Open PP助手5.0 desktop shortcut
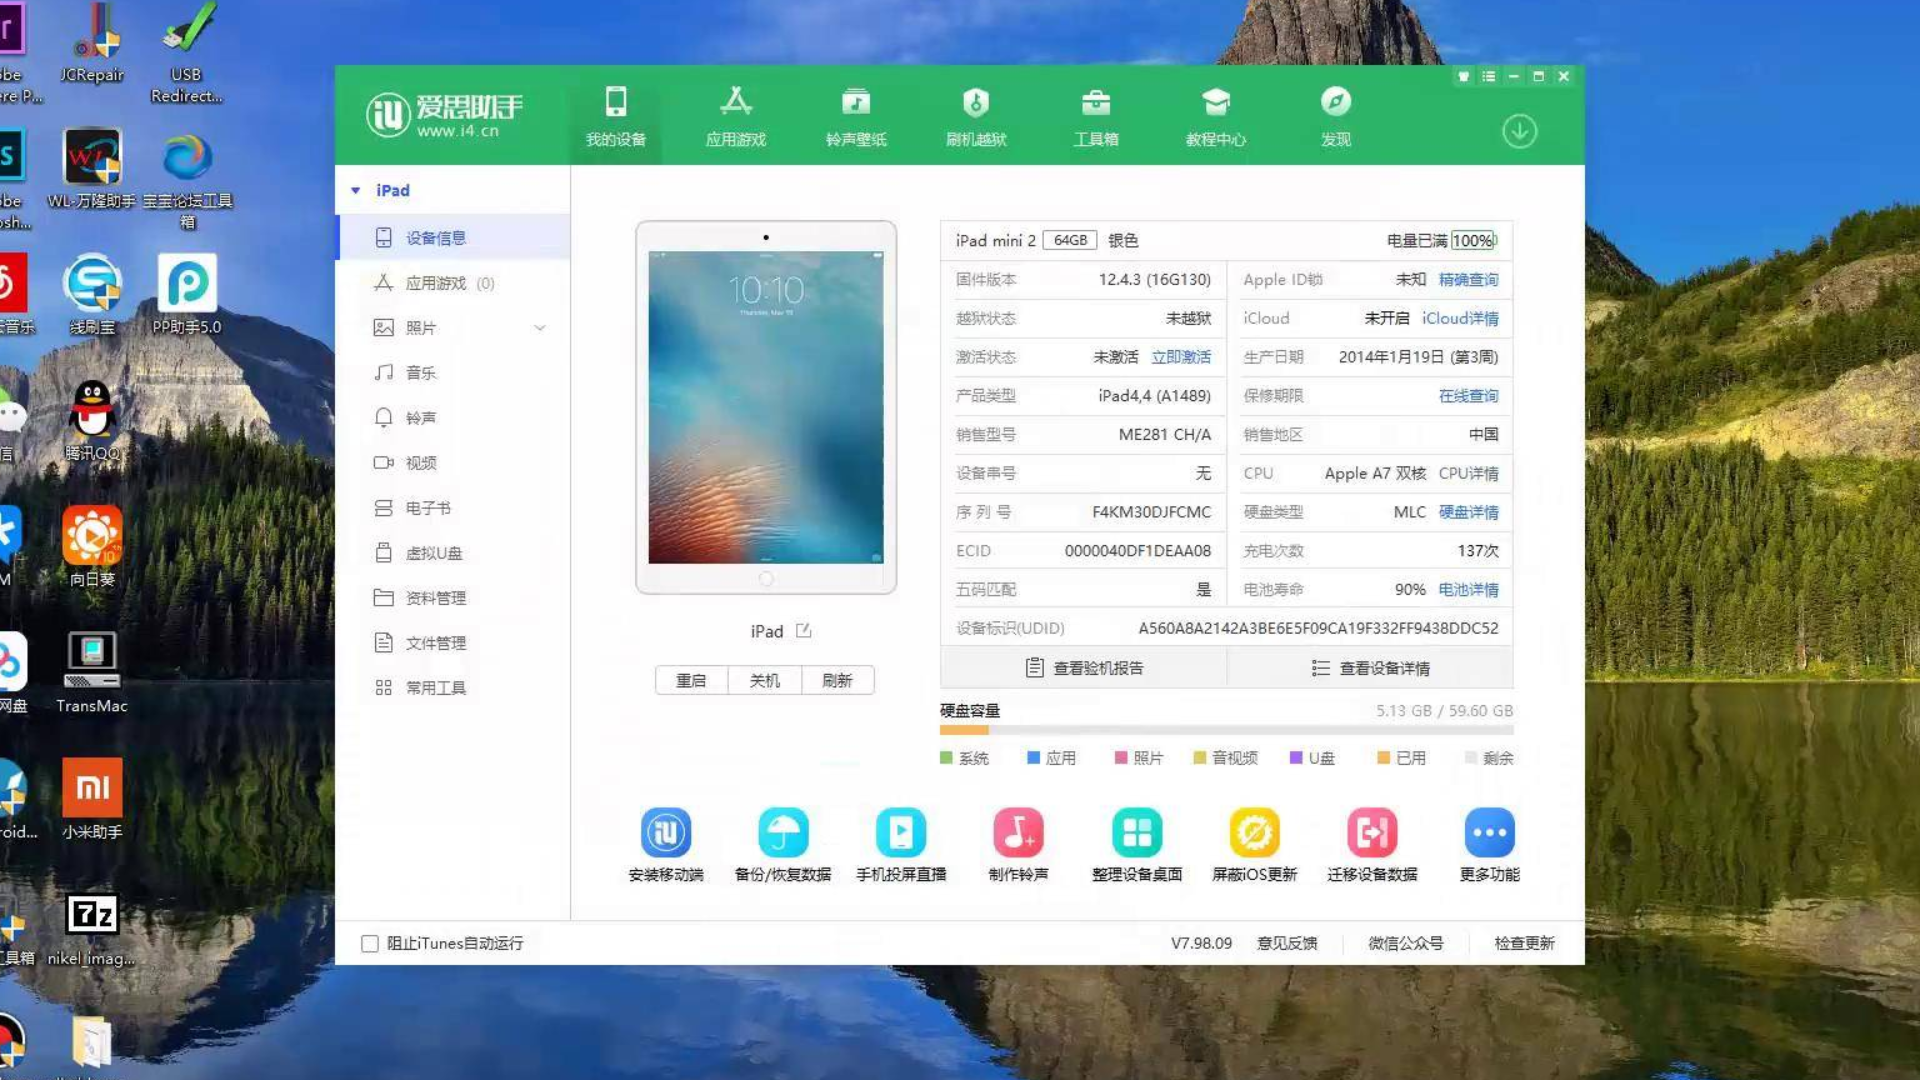The image size is (1920, 1080). 186,294
